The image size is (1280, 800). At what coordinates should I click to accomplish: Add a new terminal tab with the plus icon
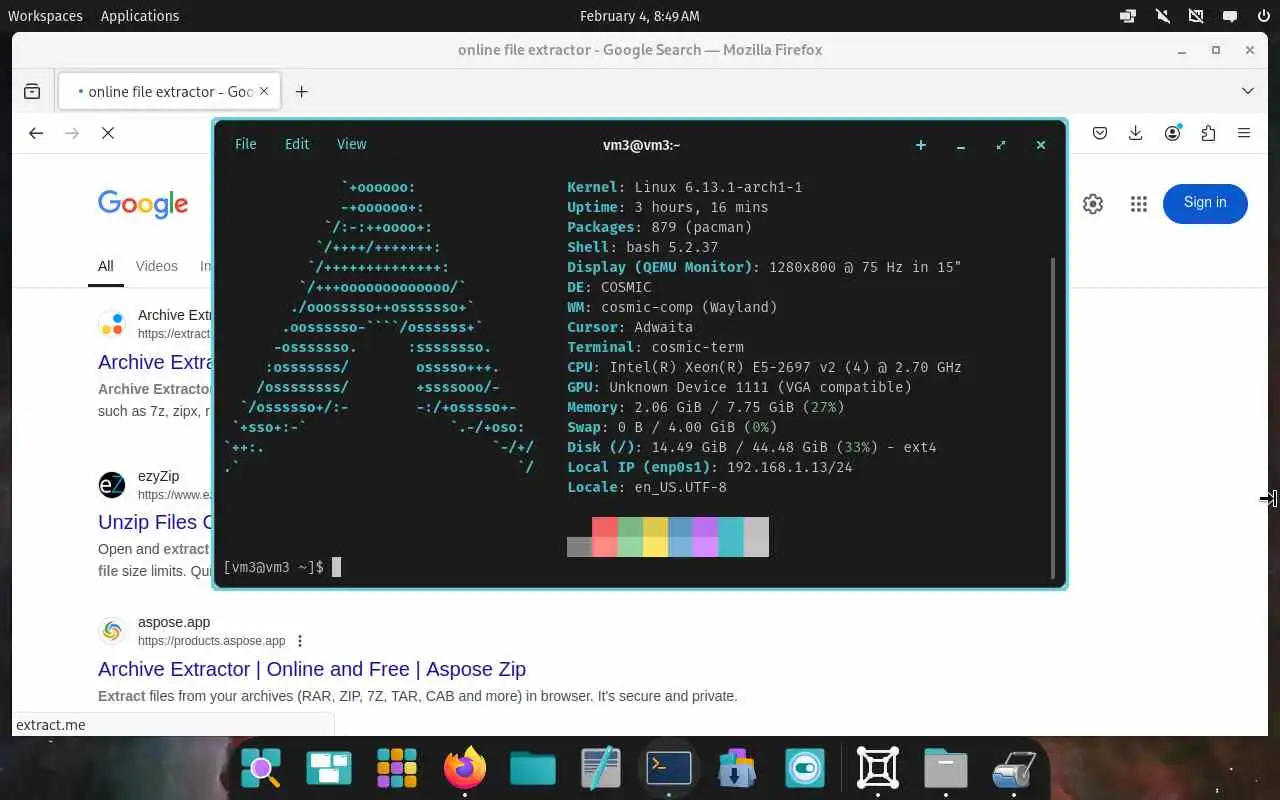point(921,145)
